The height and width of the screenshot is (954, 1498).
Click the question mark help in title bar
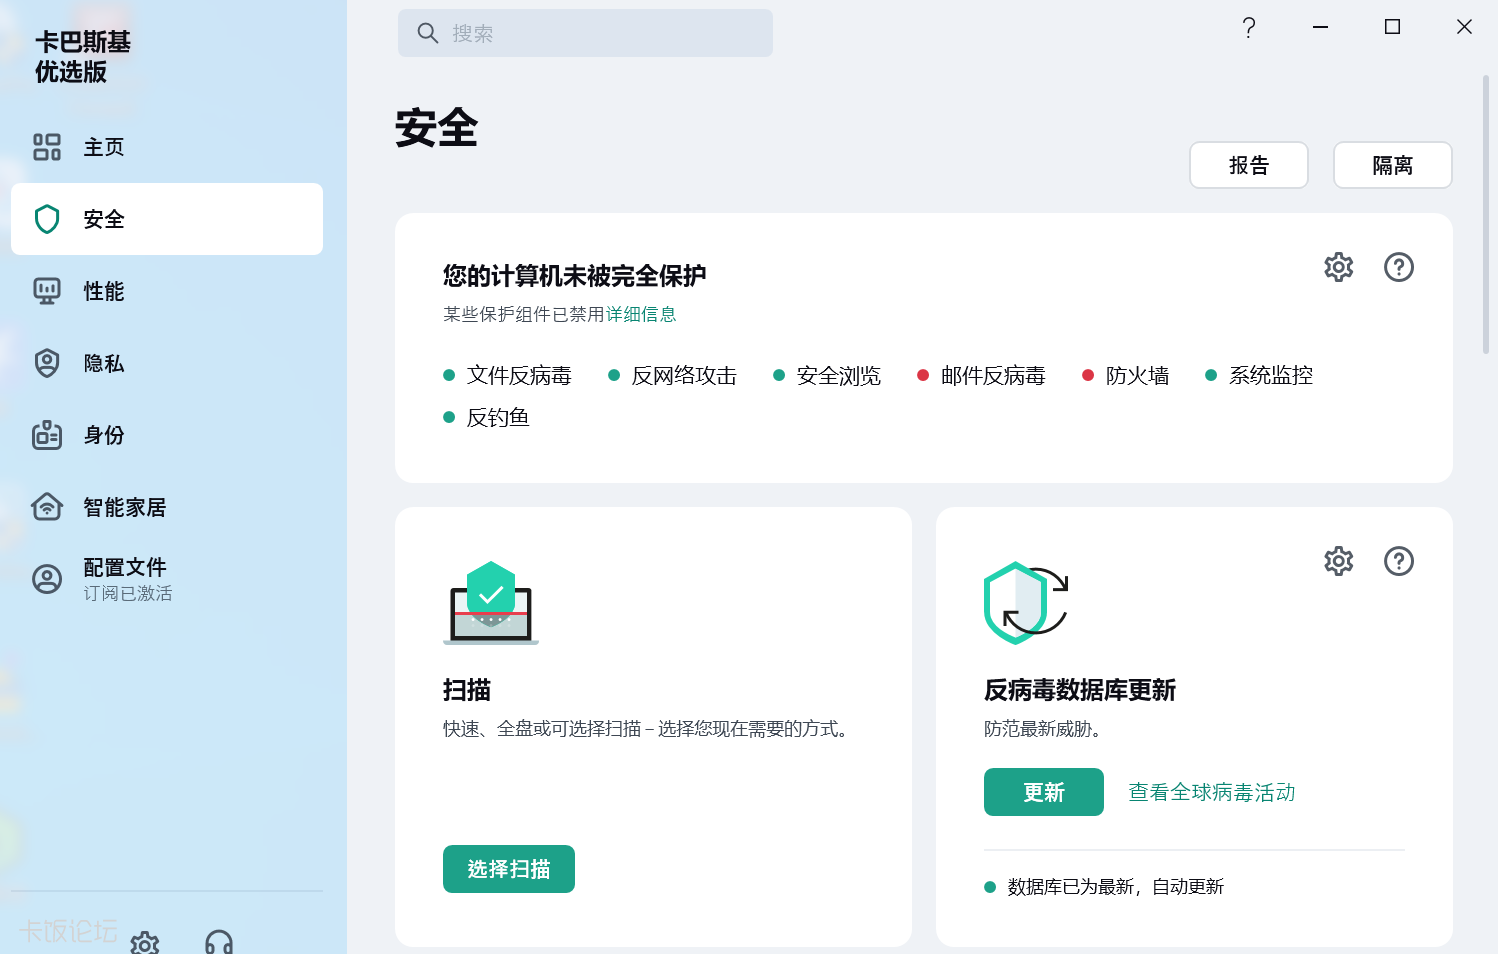tap(1249, 27)
